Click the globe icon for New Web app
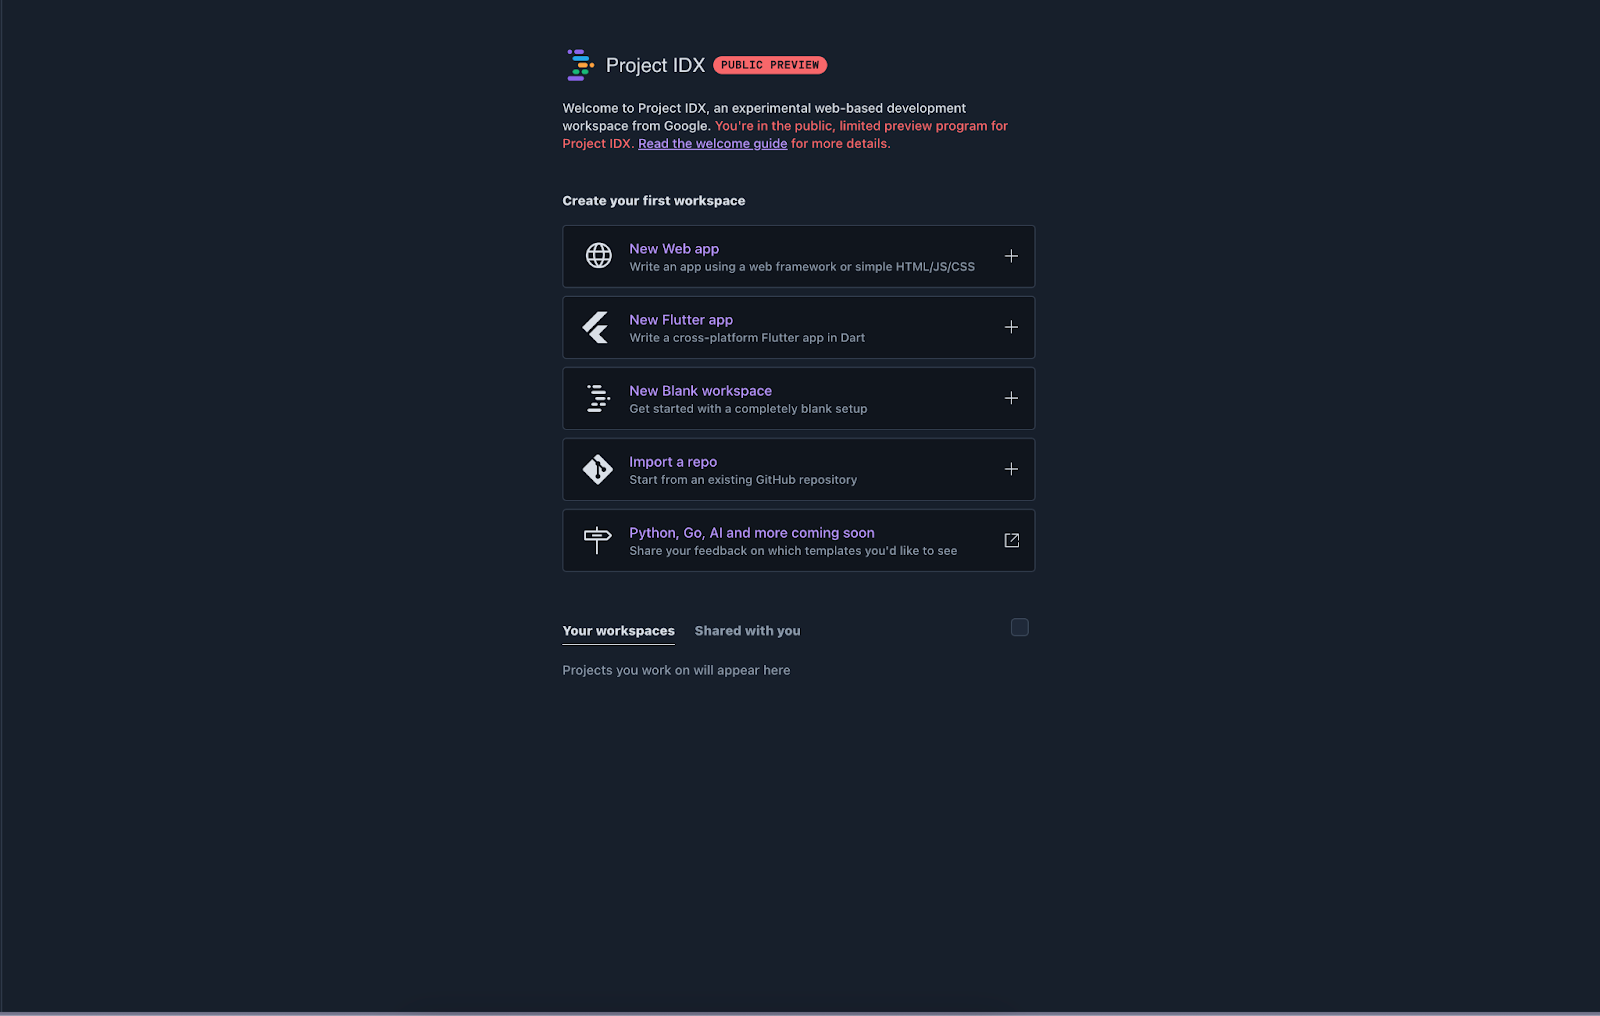Viewport: 1600px width, 1016px height. 598,256
